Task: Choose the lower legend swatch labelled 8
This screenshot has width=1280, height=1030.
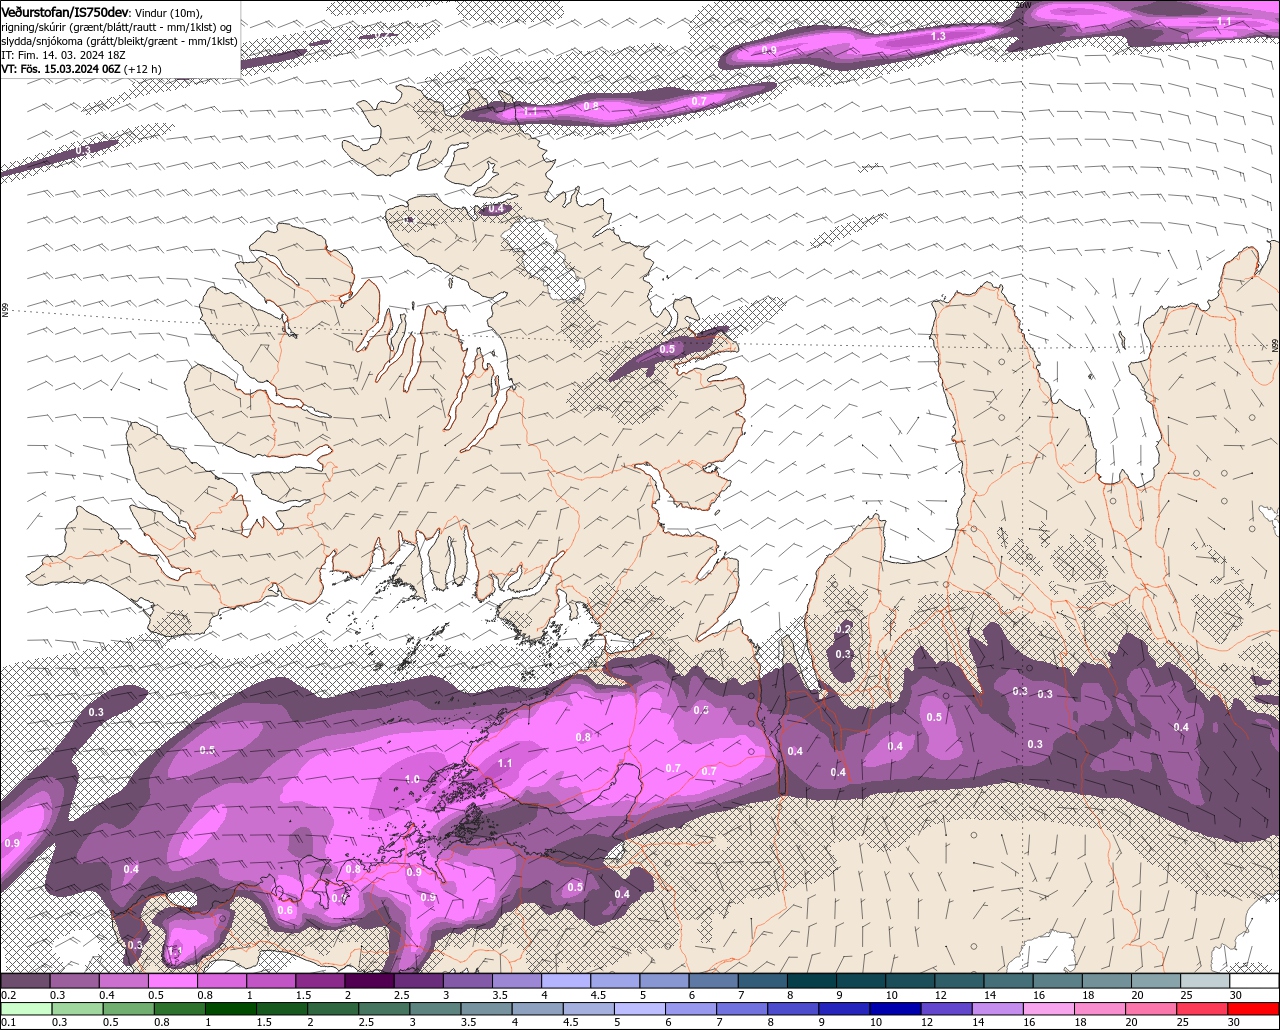Action: tap(793, 1008)
